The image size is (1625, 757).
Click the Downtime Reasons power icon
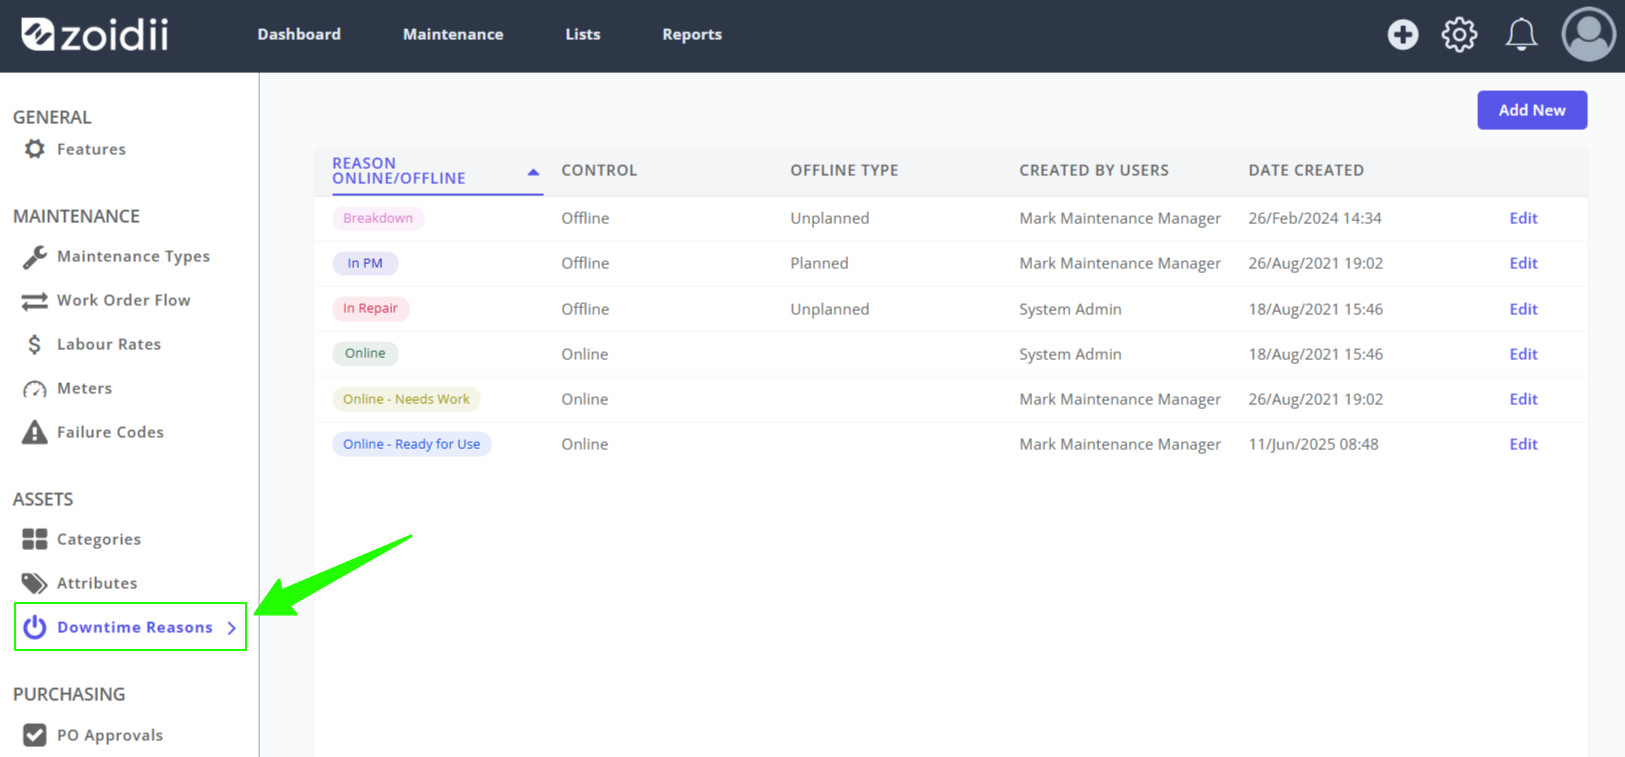pos(35,627)
